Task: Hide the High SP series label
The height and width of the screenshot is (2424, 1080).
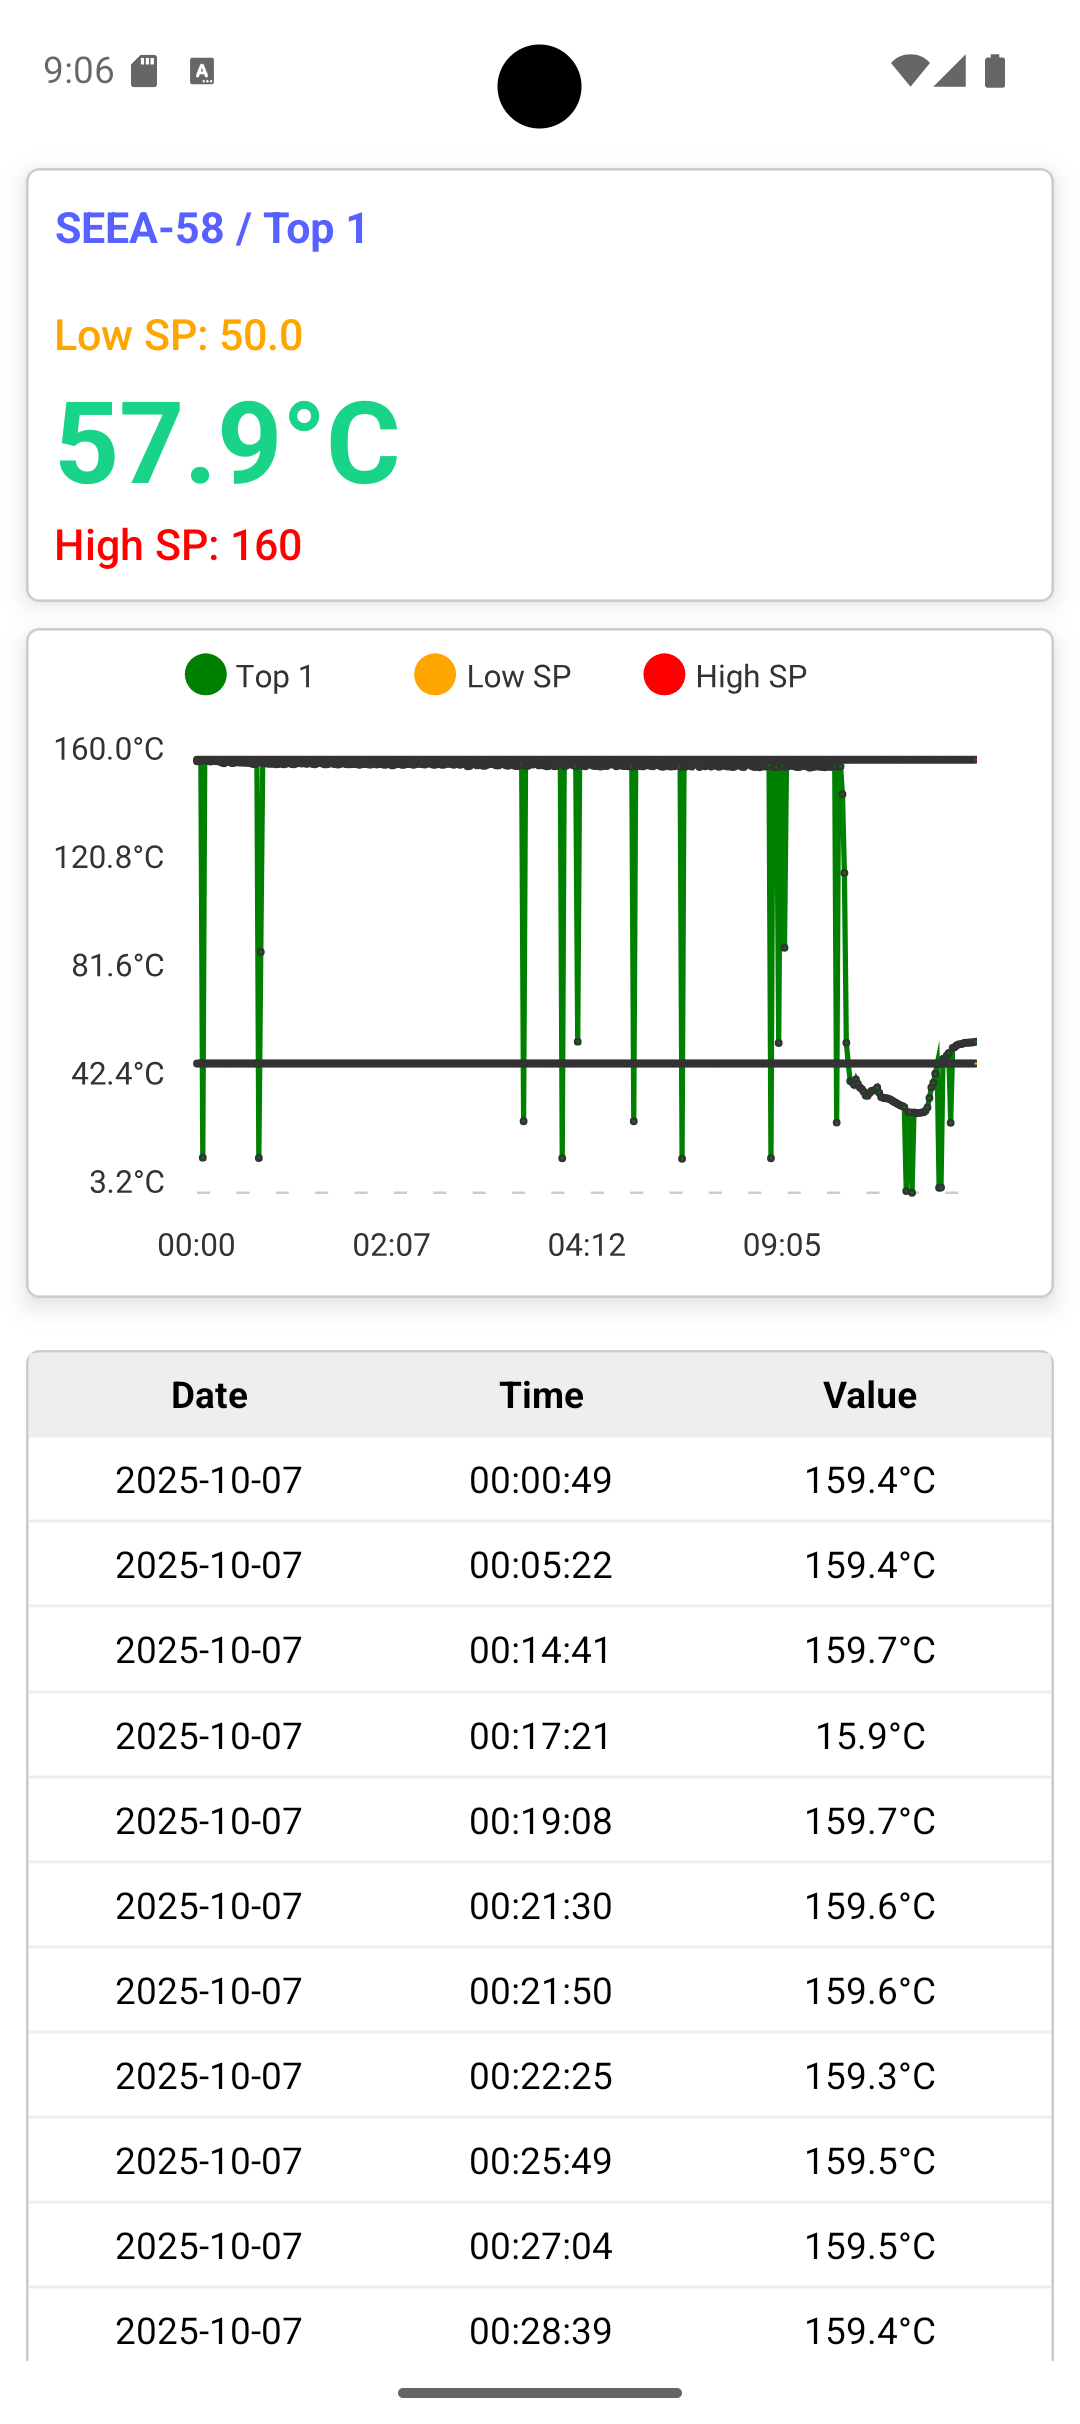Action: (x=751, y=677)
